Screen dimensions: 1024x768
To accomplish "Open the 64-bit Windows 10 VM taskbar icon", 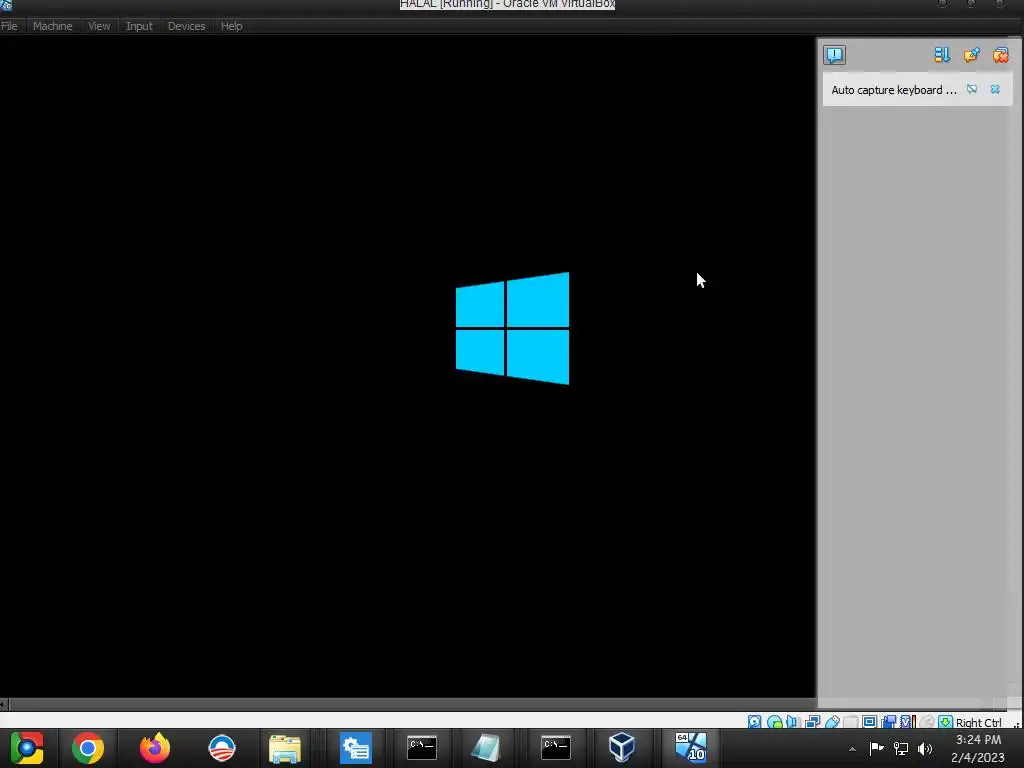I will point(691,748).
